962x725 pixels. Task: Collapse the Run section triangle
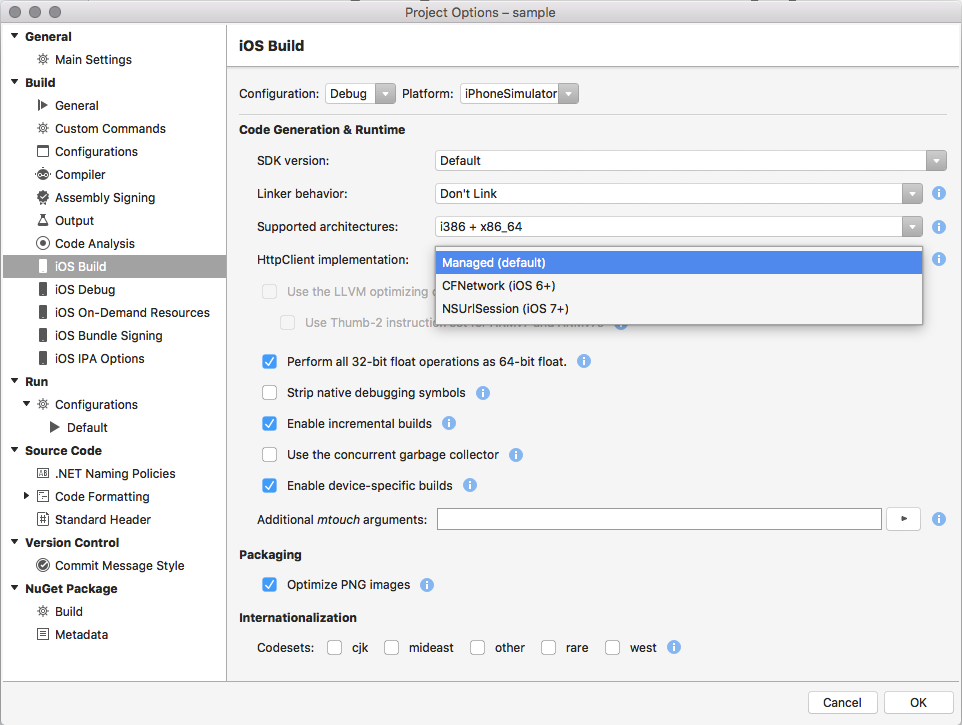coord(15,382)
